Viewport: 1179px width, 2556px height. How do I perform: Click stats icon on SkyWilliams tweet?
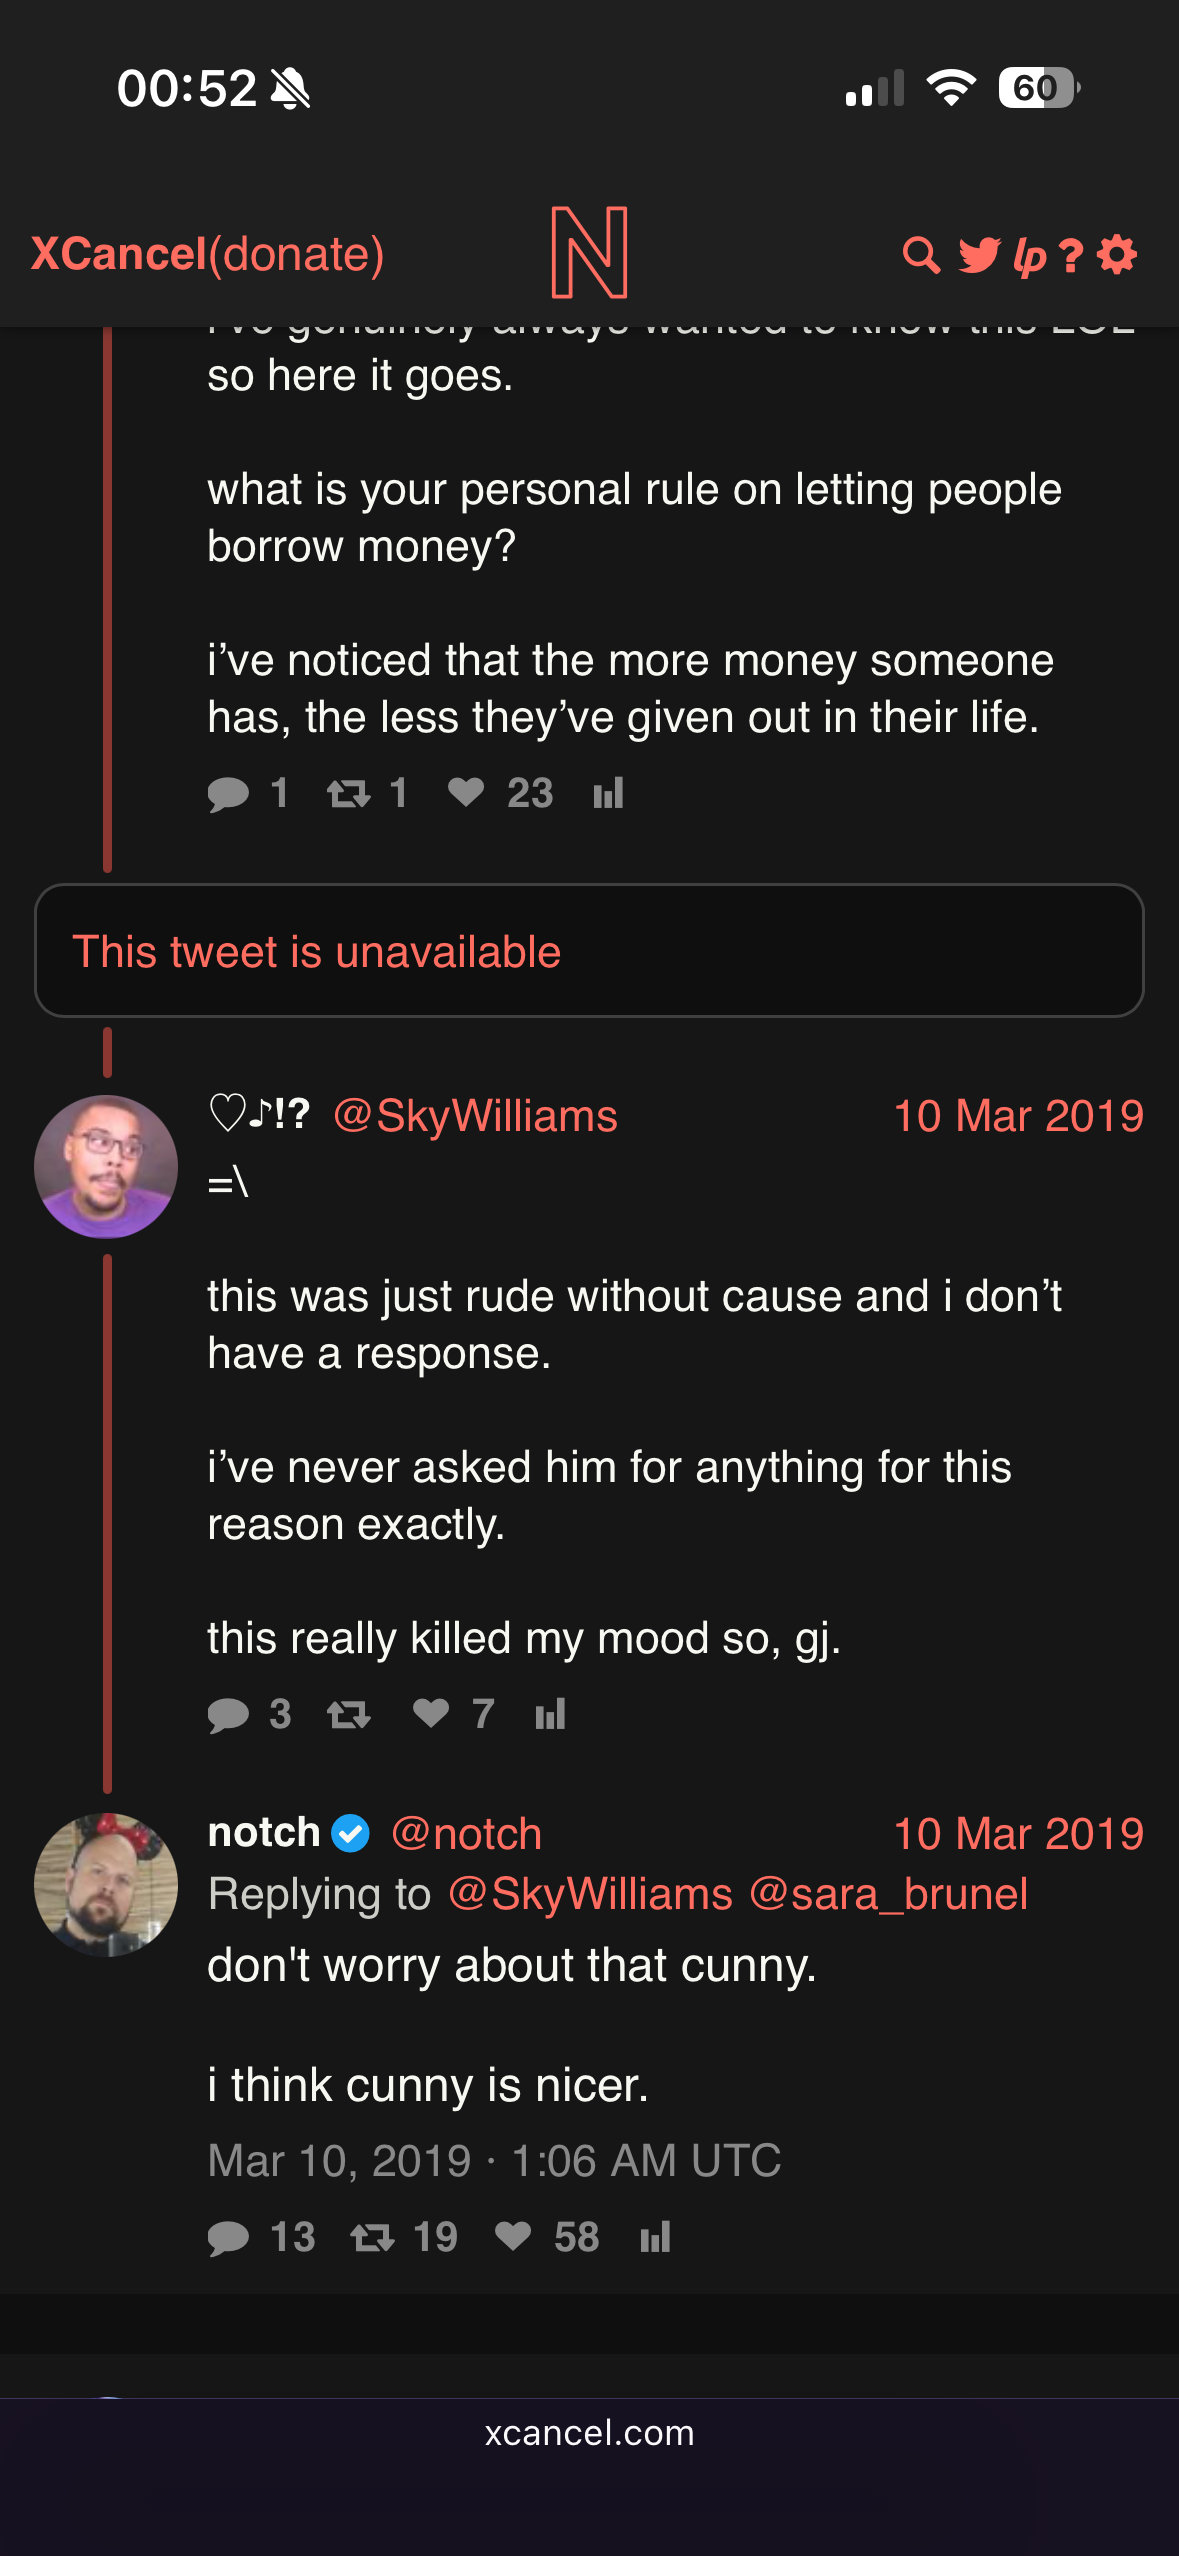coord(551,1714)
